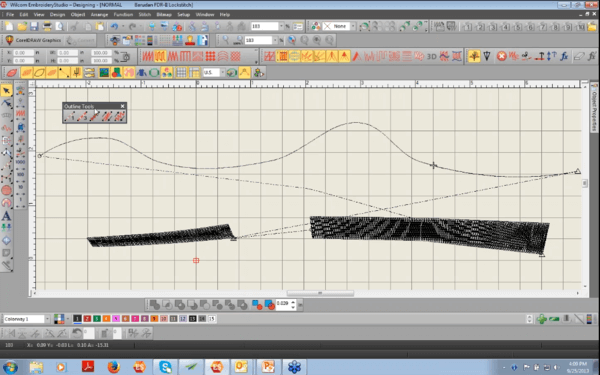The width and height of the screenshot is (600, 375).
Task: Click color change button 10 in top toolbar
Action: point(580,26)
